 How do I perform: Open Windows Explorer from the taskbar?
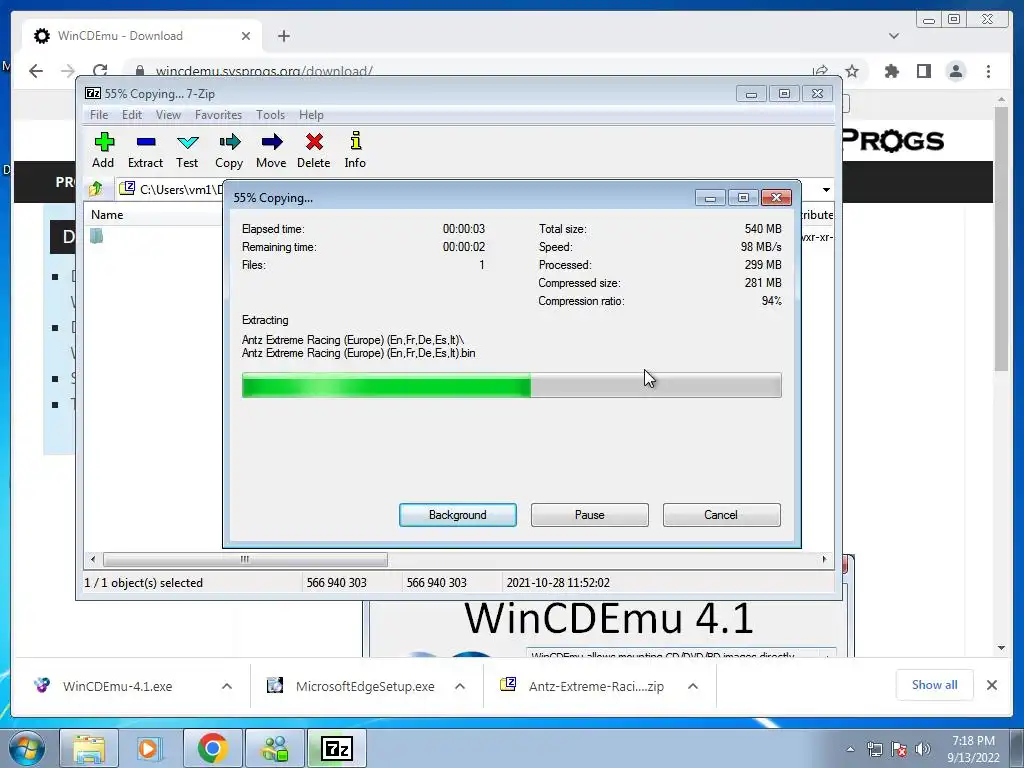click(x=88, y=748)
